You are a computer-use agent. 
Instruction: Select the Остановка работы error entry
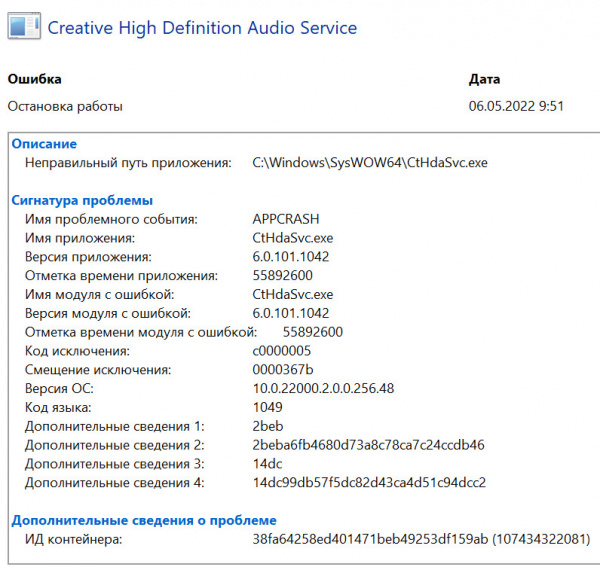coord(65,105)
